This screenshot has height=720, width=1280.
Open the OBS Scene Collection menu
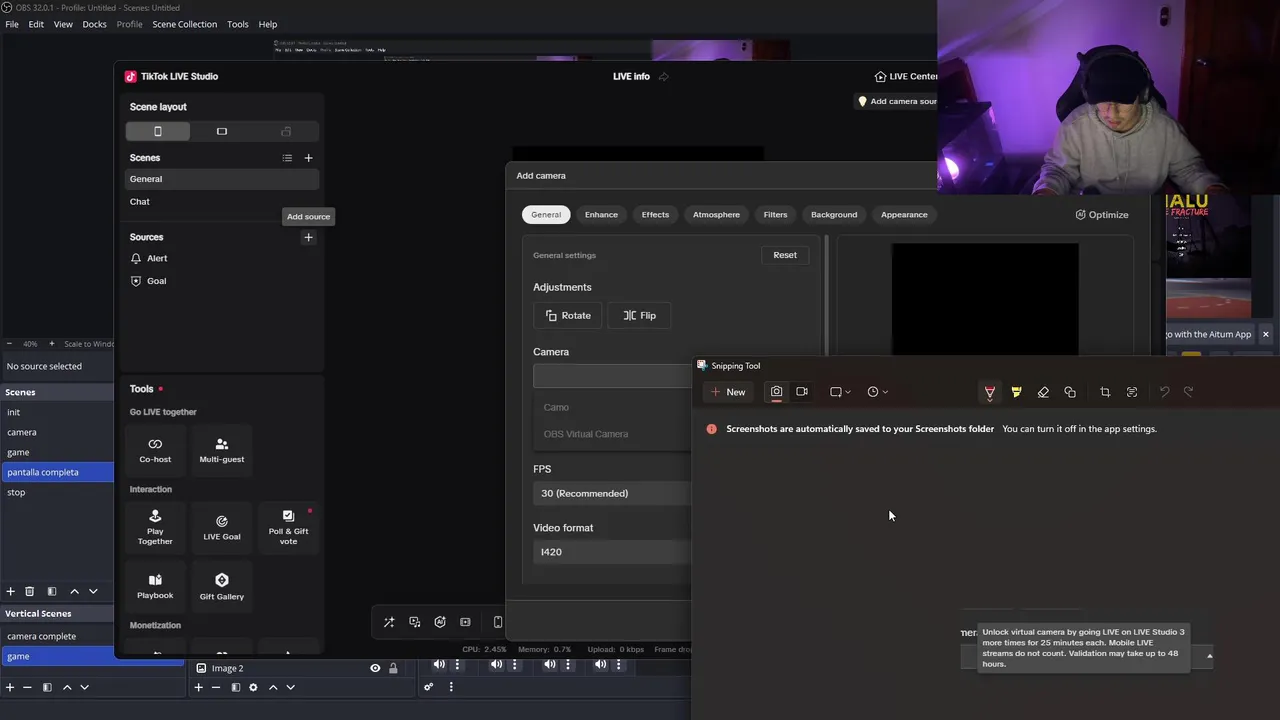pos(184,24)
